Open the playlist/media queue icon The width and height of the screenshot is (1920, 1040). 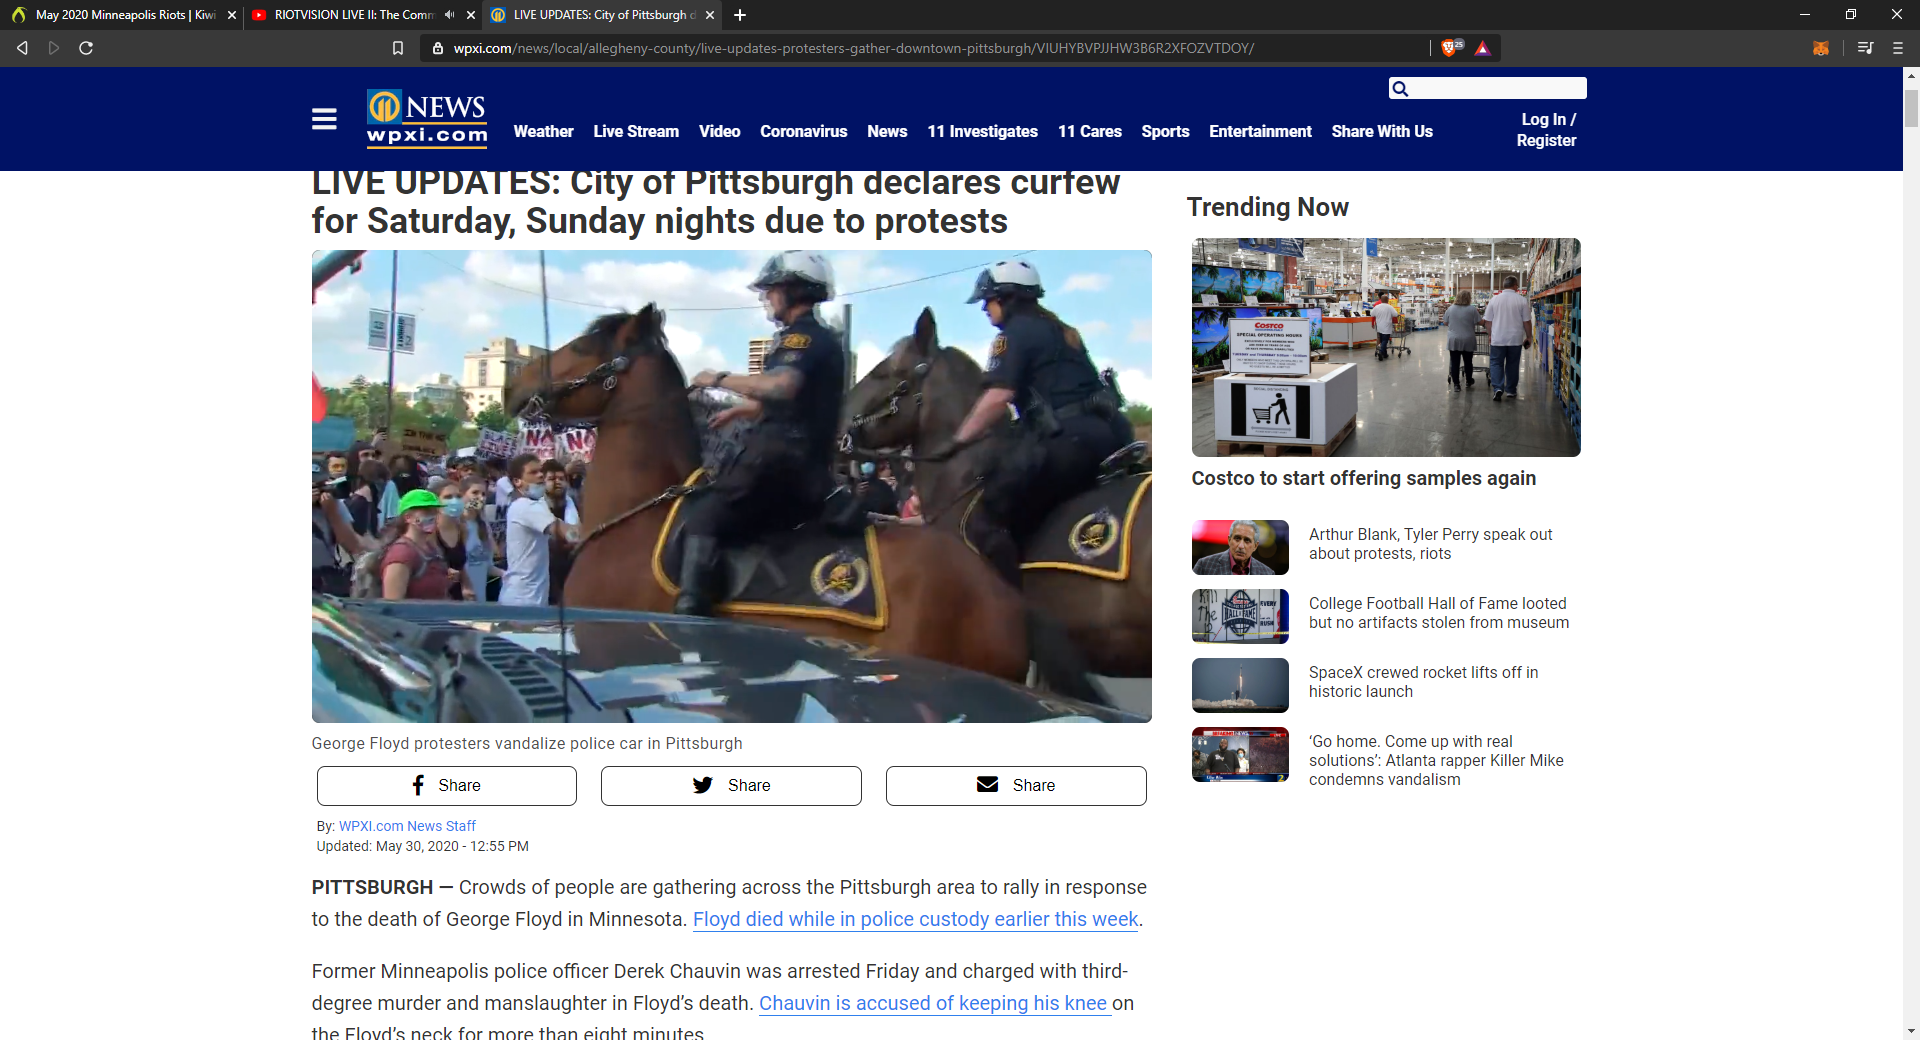1865,48
